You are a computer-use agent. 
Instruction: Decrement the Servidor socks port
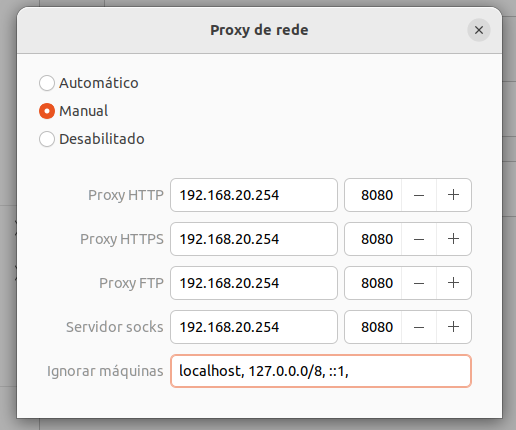coord(419,327)
